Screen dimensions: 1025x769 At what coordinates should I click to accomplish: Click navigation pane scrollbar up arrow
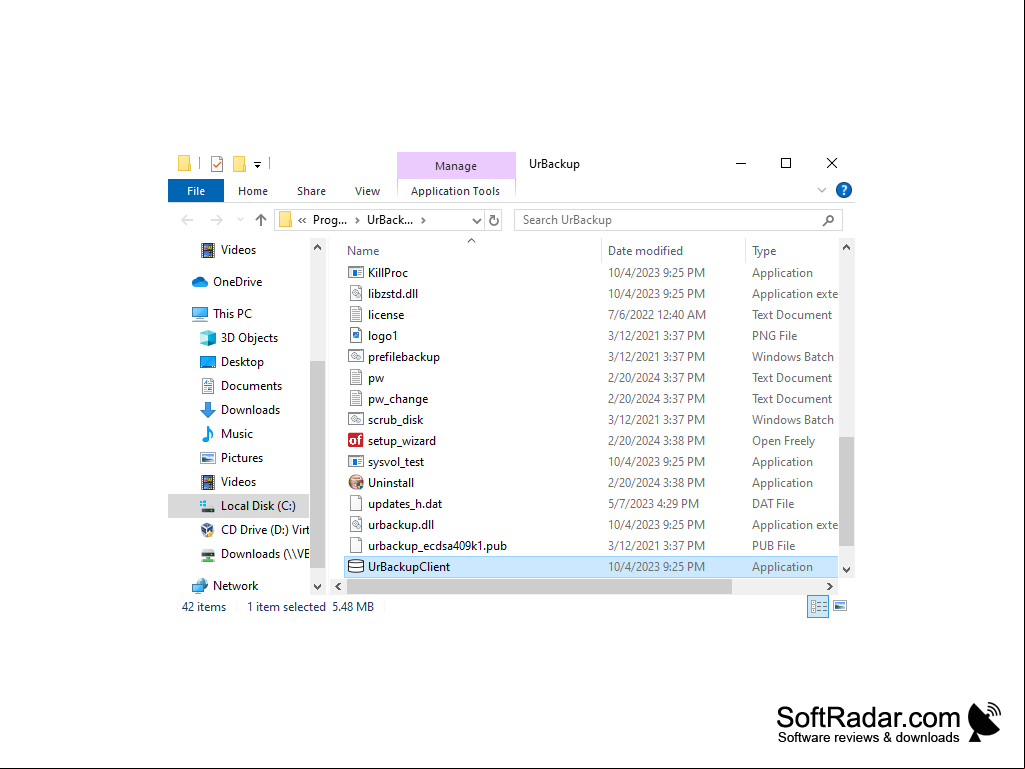click(317, 248)
